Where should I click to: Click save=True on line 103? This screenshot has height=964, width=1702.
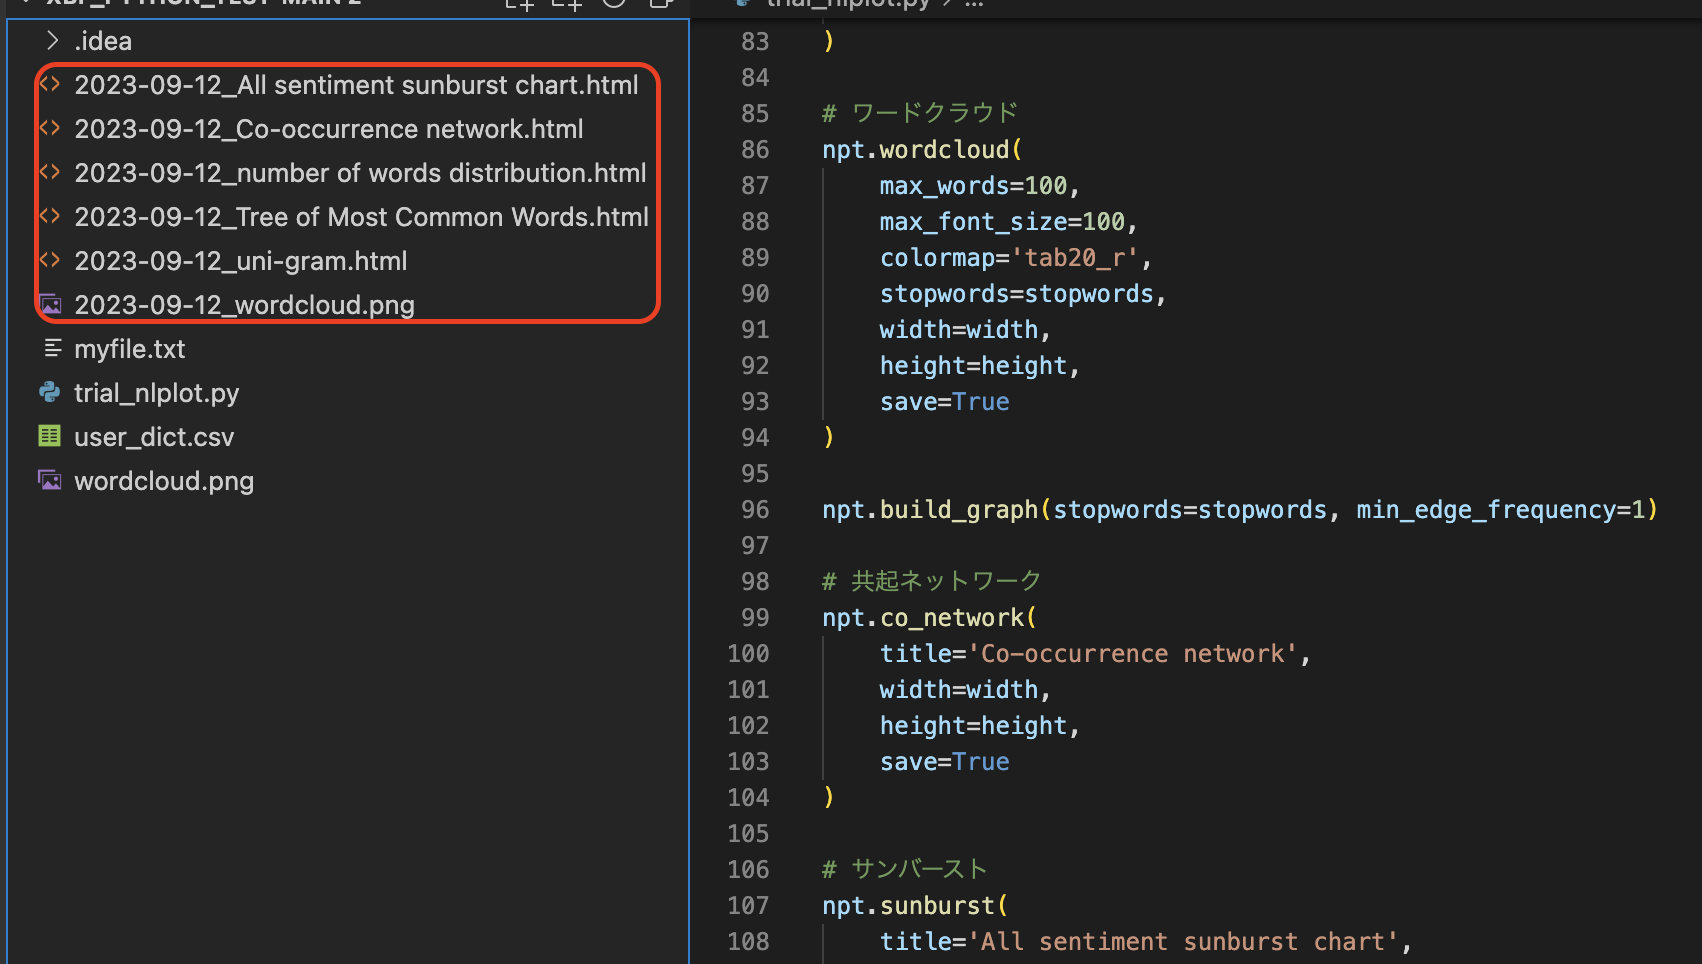click(945, 762)
